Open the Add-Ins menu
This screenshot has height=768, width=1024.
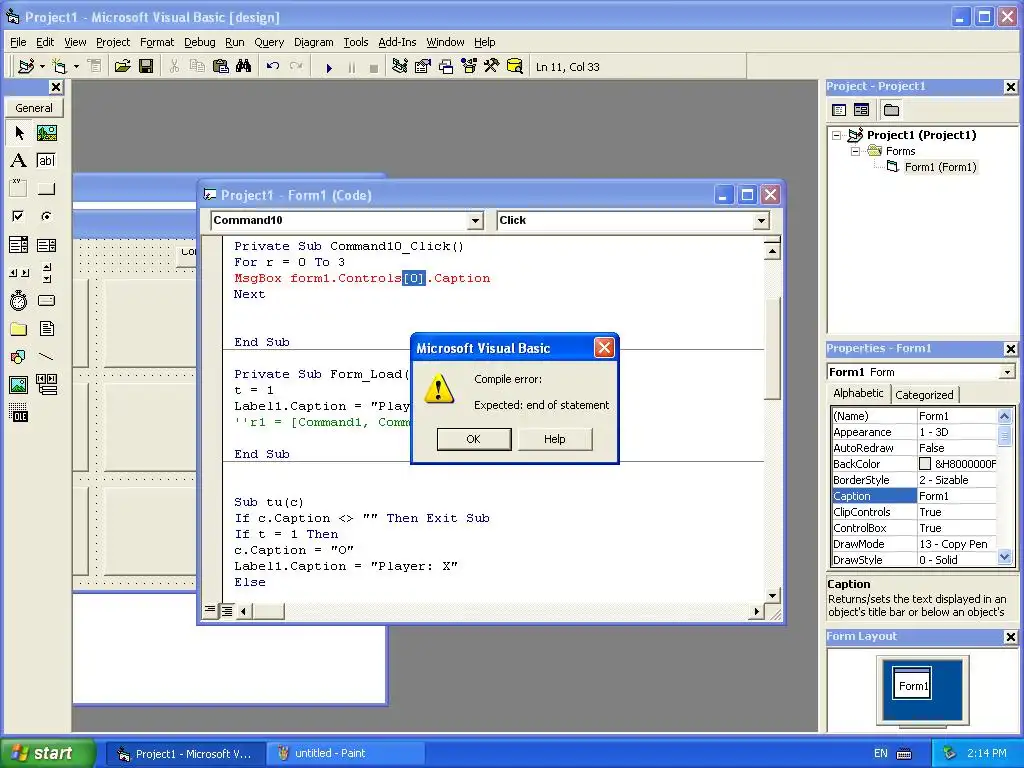click(397, 42)
